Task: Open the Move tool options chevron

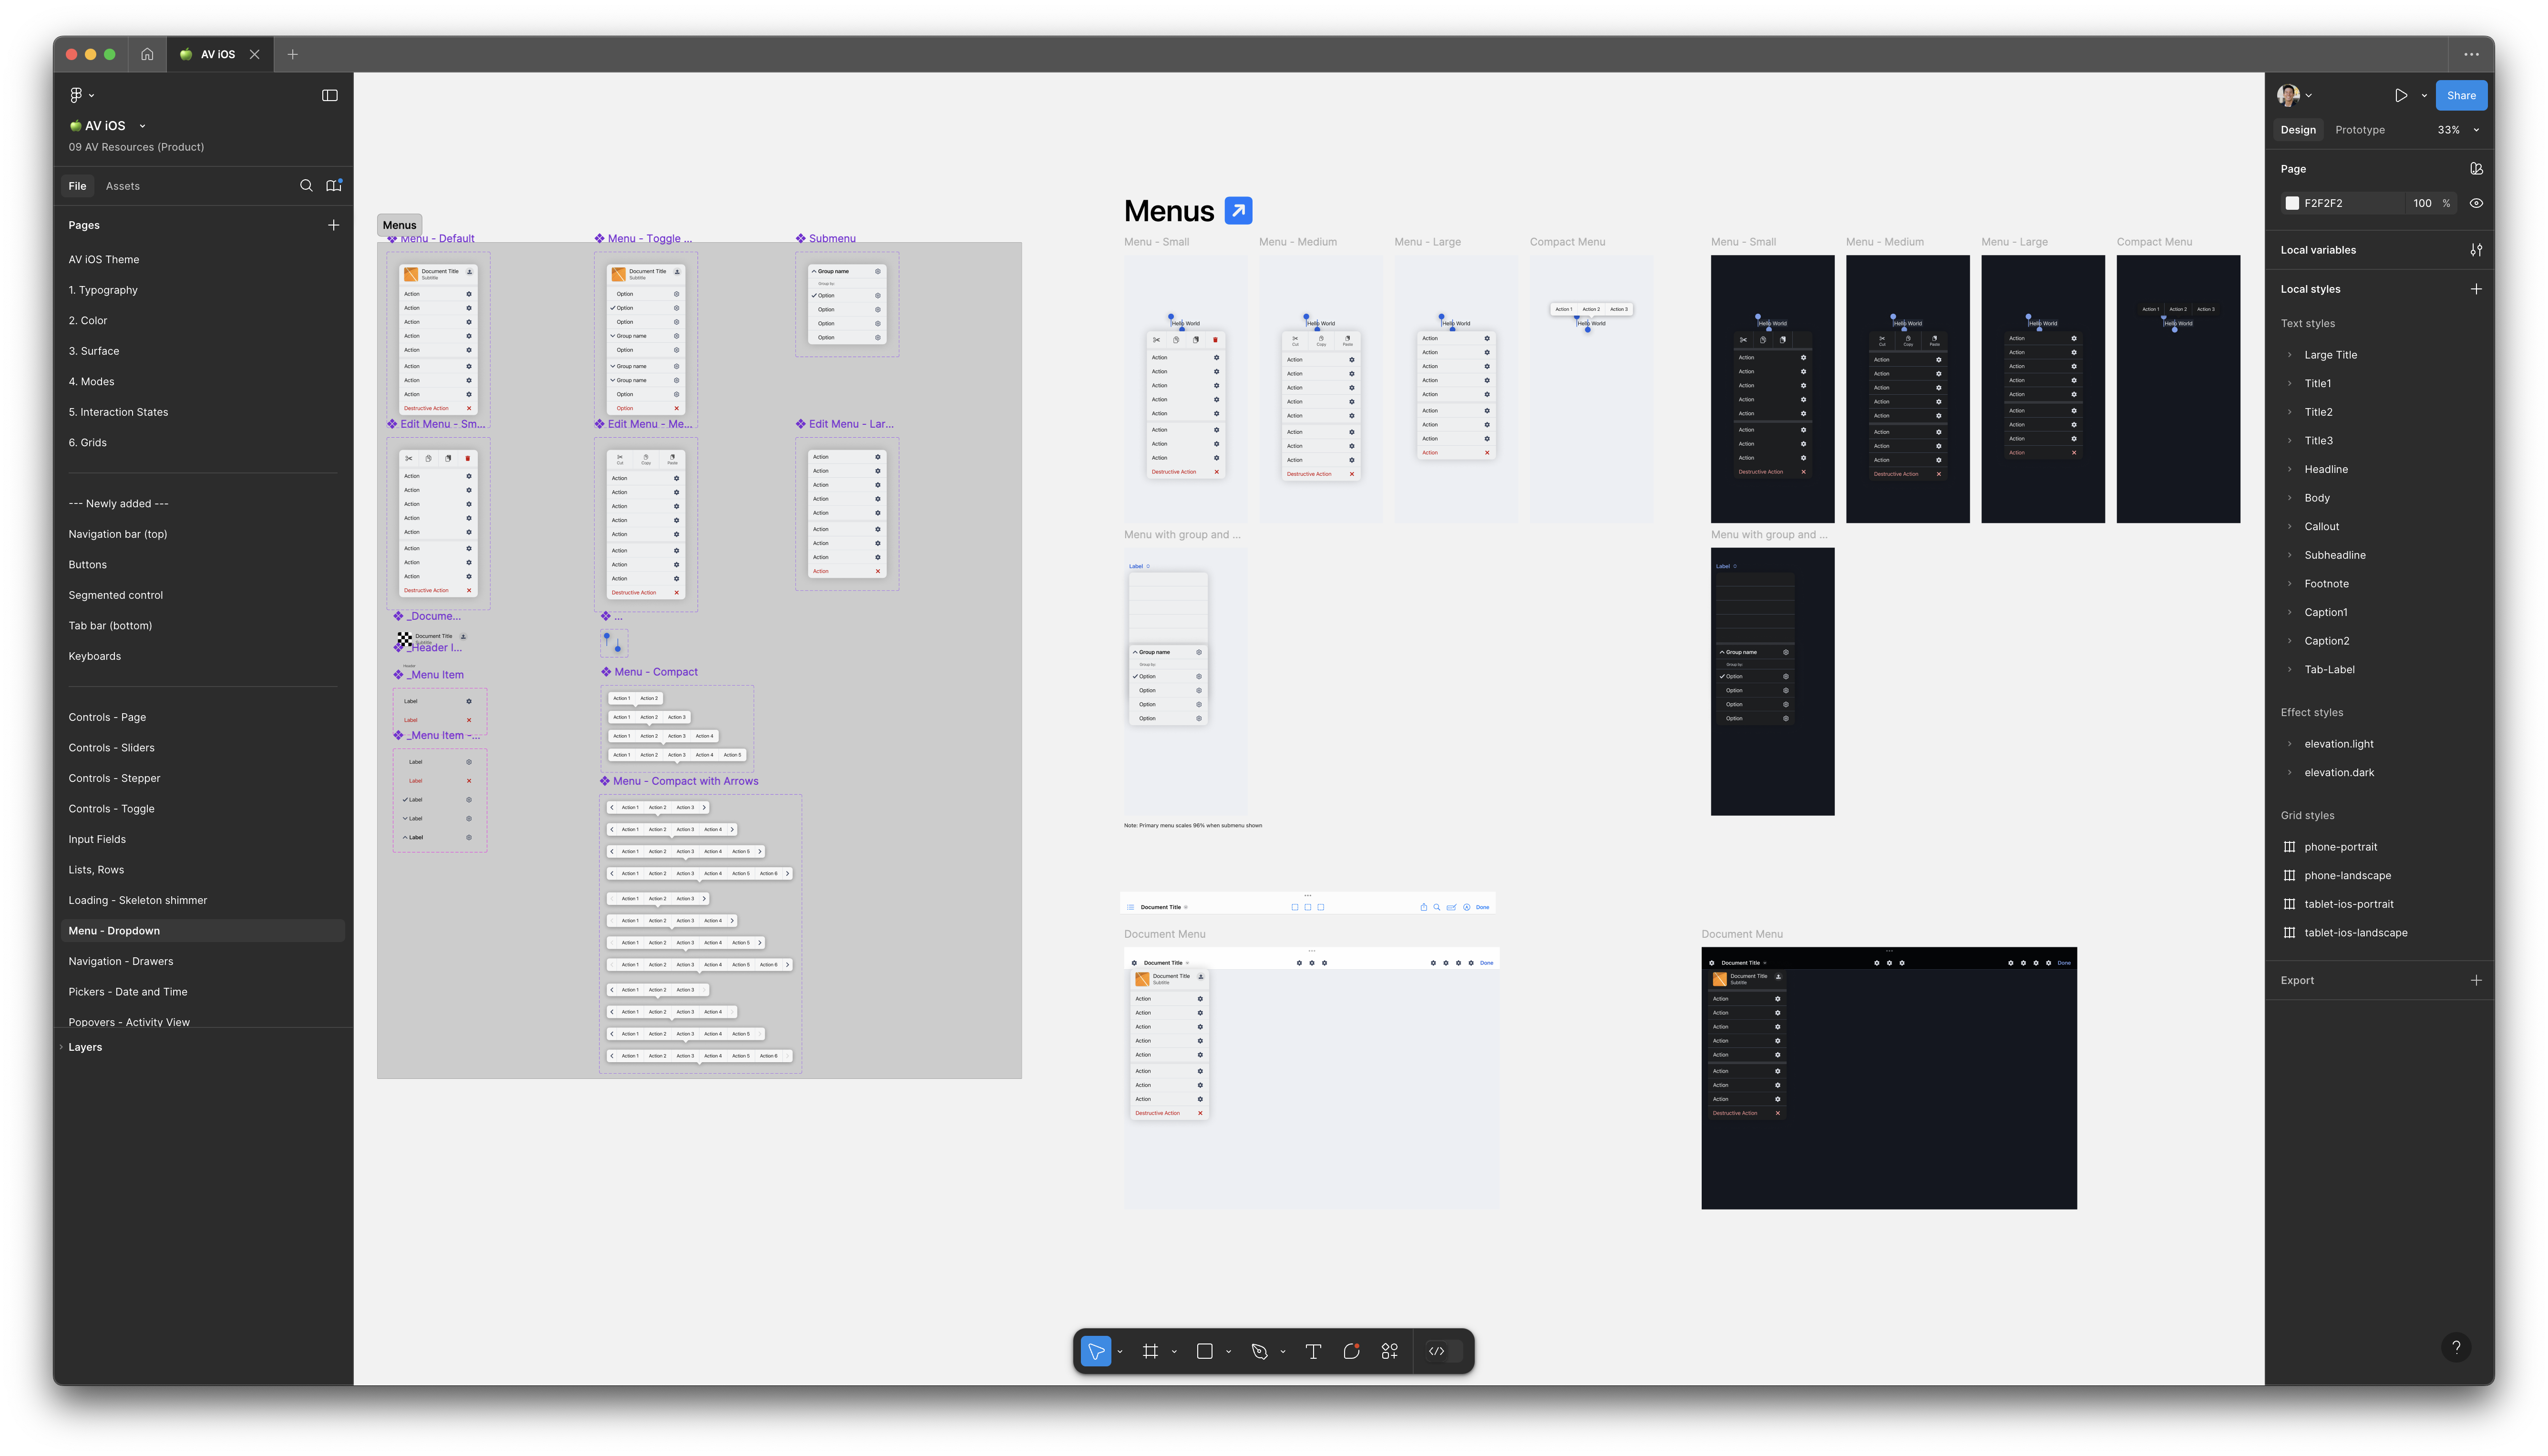Action: coord(1120,1352)
